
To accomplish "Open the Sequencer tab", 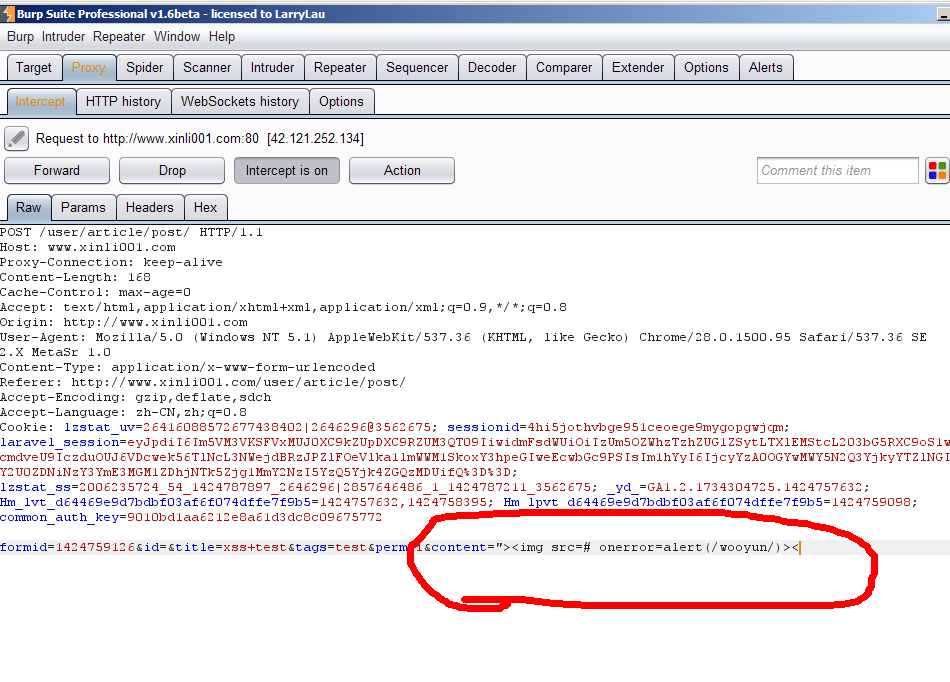I will [x=417, y=67].
